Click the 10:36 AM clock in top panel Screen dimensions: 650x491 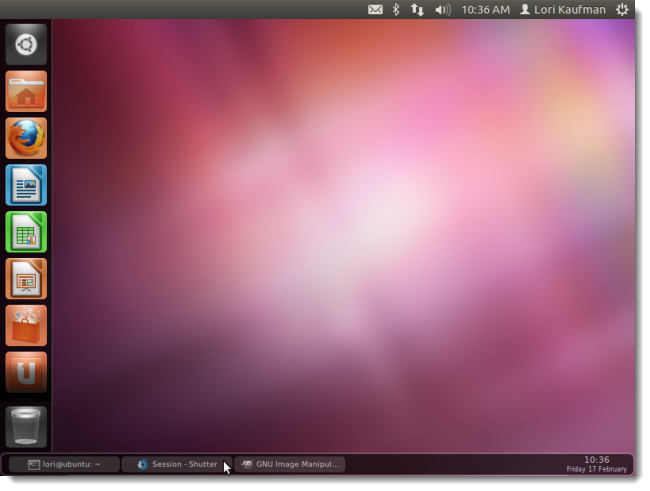[485, 10]
